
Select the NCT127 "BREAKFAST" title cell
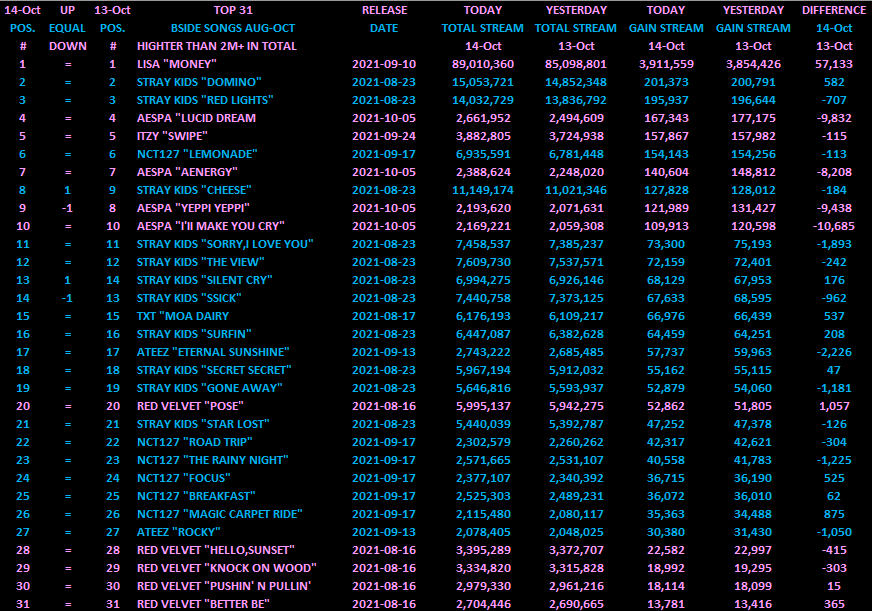pyautogui.click(x=196, y=496)
